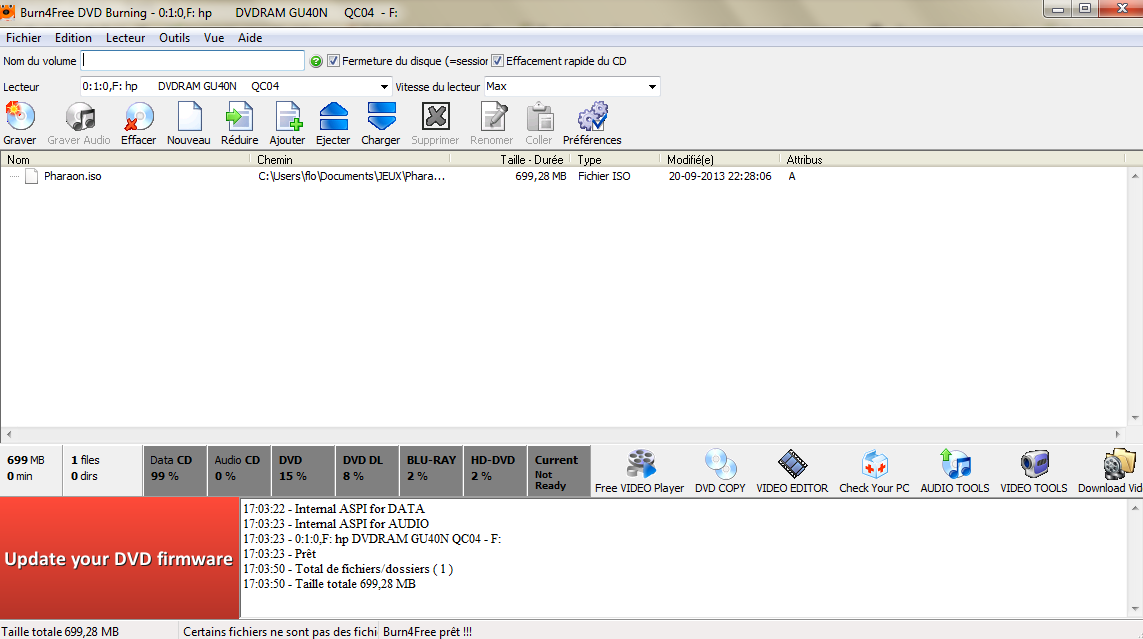This screenshot has height=639, width=1143.
Task: Toggle Fermeture du disque checkbox
Action: click(333, 61)
